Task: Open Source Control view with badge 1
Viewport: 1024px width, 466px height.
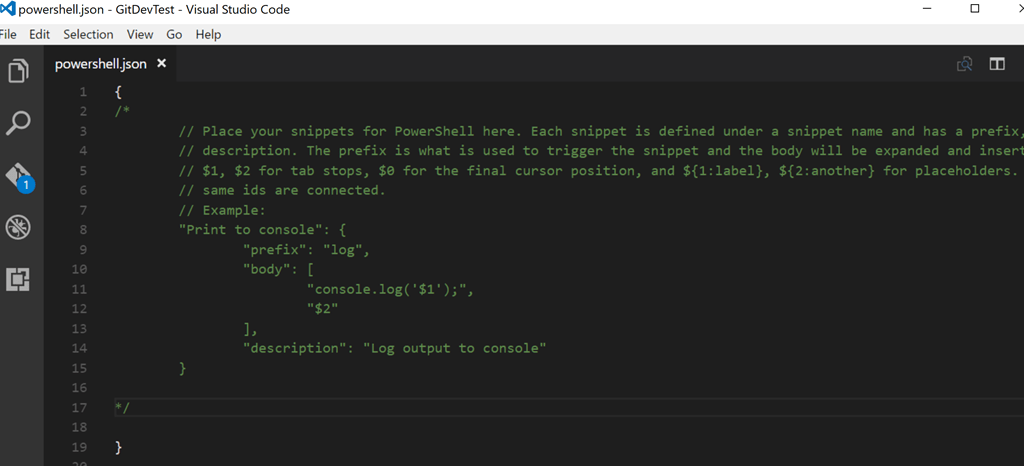Action: [18, 176]
